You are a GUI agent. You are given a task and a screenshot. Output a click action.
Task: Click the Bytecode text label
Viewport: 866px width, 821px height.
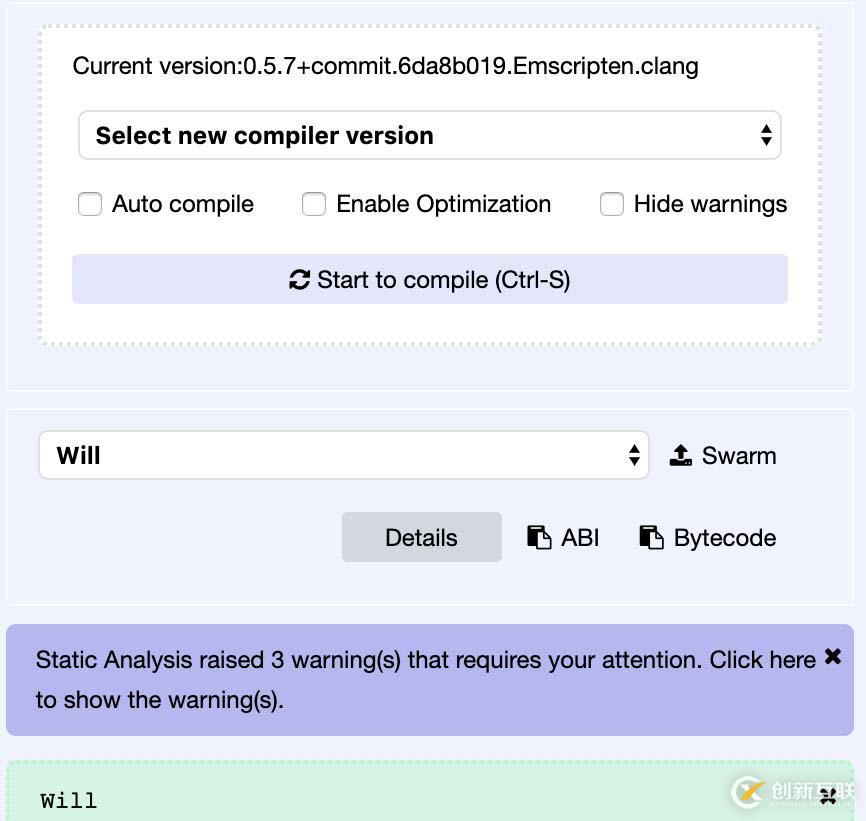point(725,538)
